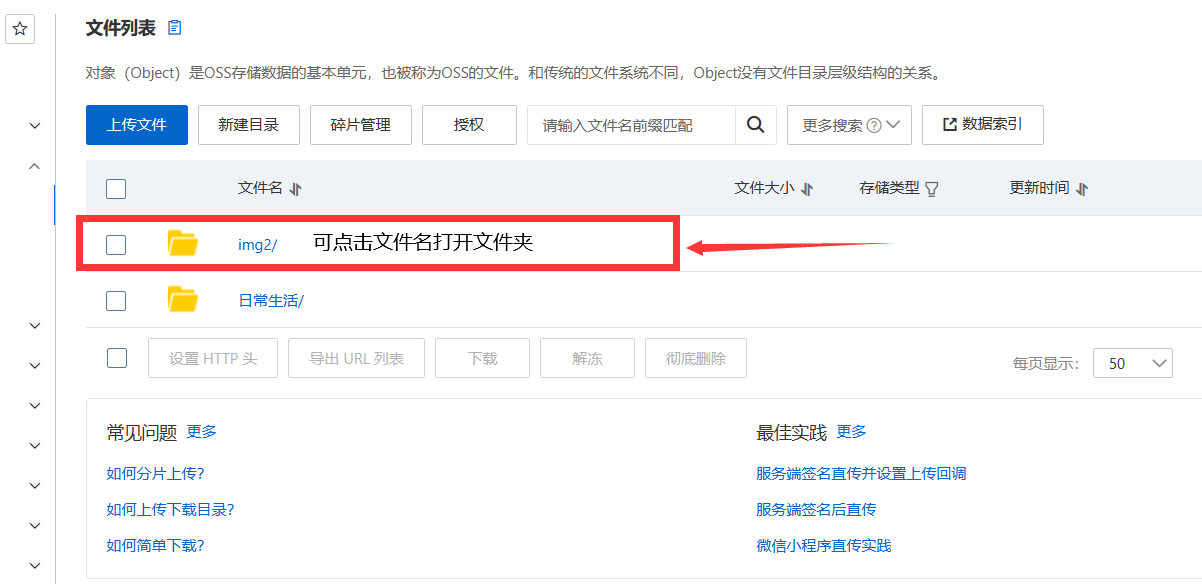Click the img2 folder icon
This screenshot has width=1202, height=584.
pyautogui.click(x=182, y=243)
